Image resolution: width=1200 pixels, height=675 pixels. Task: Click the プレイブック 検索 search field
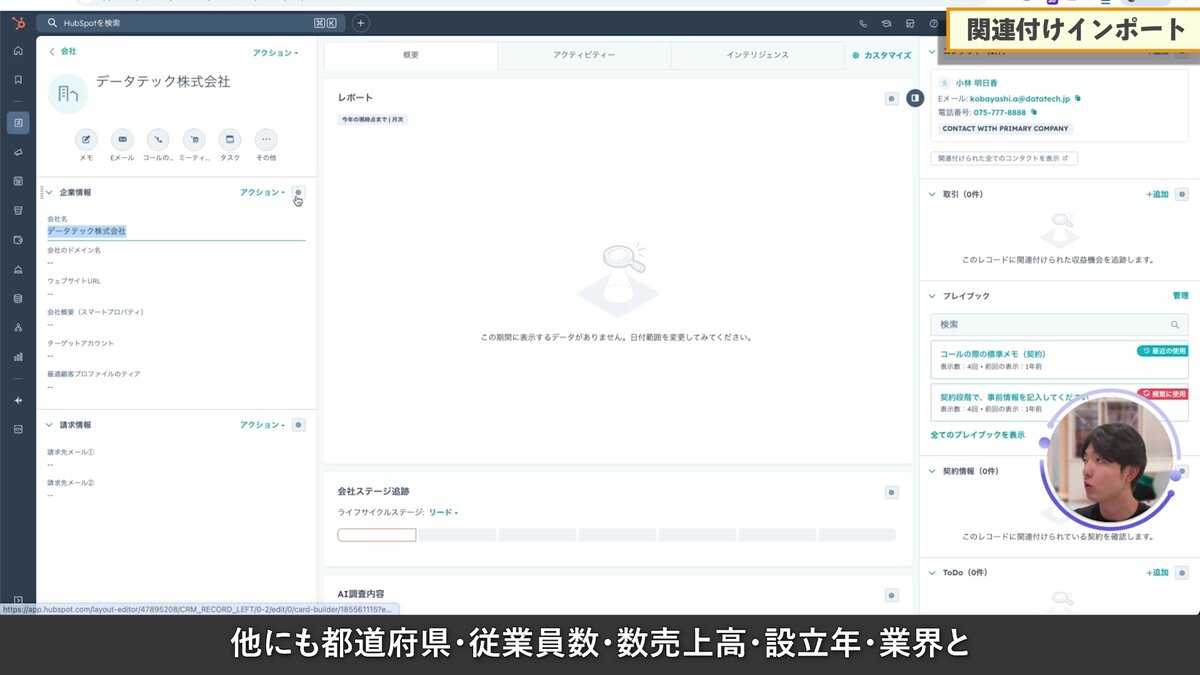[1050, 325]
